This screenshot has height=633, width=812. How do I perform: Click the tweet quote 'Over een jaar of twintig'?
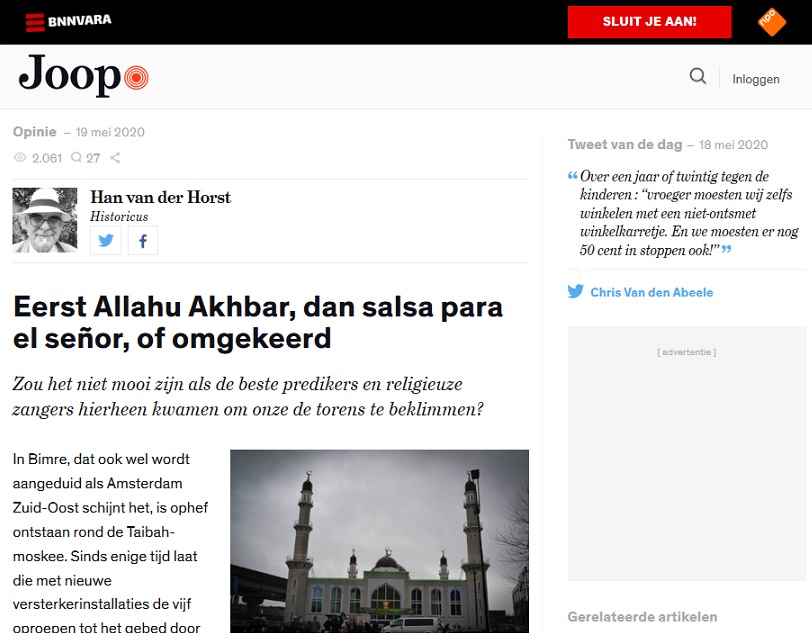click(x=689, y=213)
